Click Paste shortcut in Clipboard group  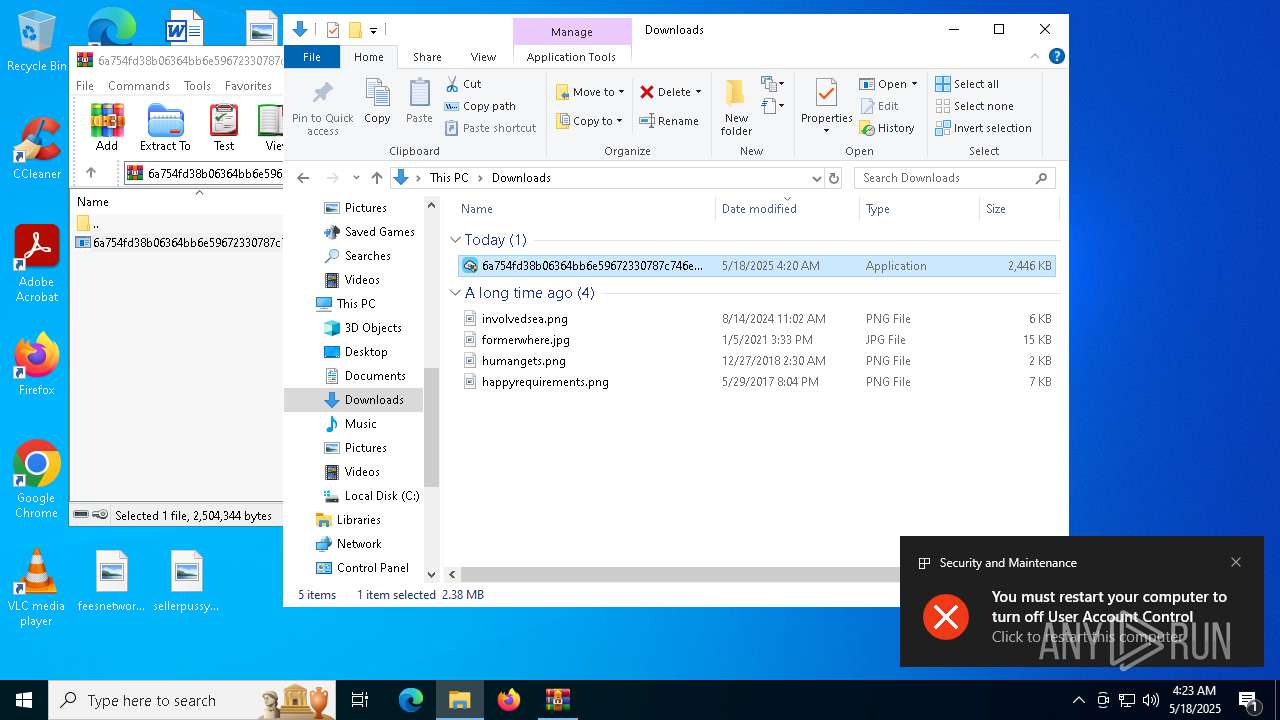click(490, 128)
